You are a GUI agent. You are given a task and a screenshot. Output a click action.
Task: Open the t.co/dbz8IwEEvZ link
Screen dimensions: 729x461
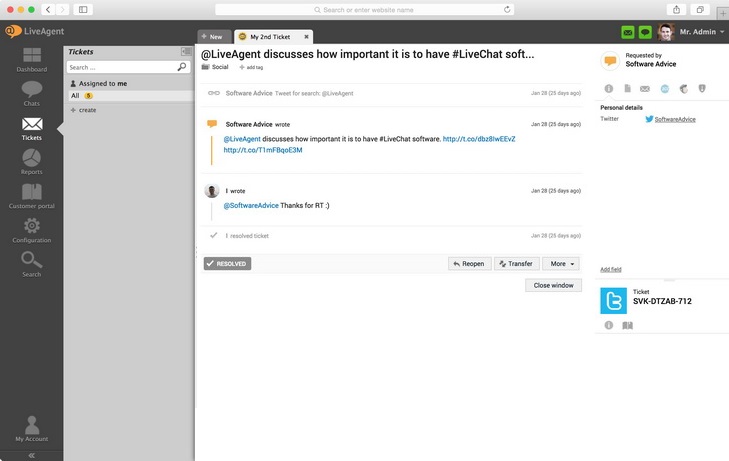click(479, 139)
